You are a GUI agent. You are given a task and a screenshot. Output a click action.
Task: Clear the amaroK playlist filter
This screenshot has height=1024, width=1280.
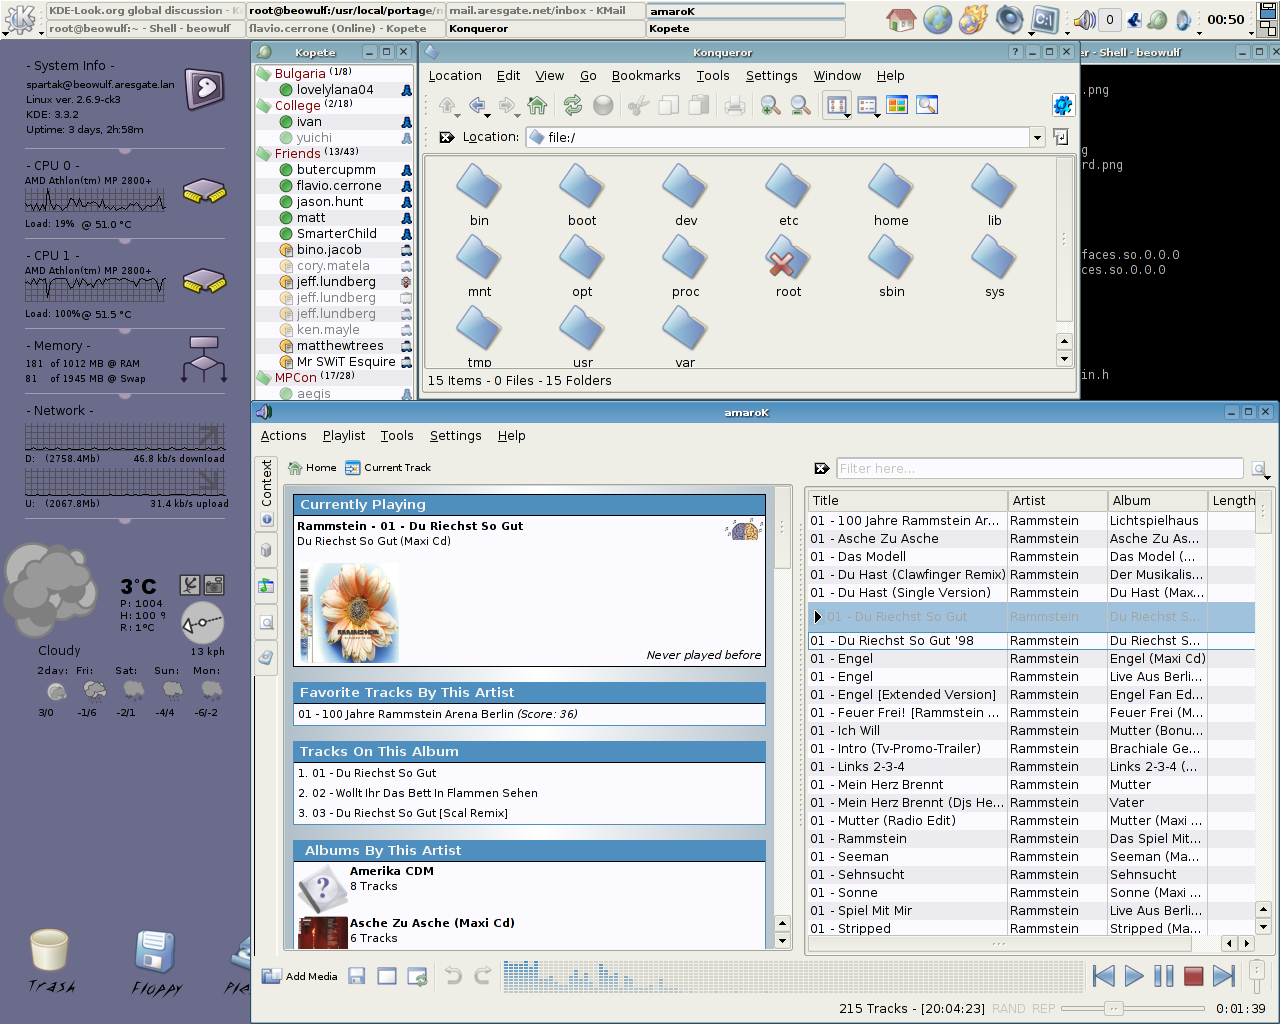pyautogui.click(x=822, y=468)
